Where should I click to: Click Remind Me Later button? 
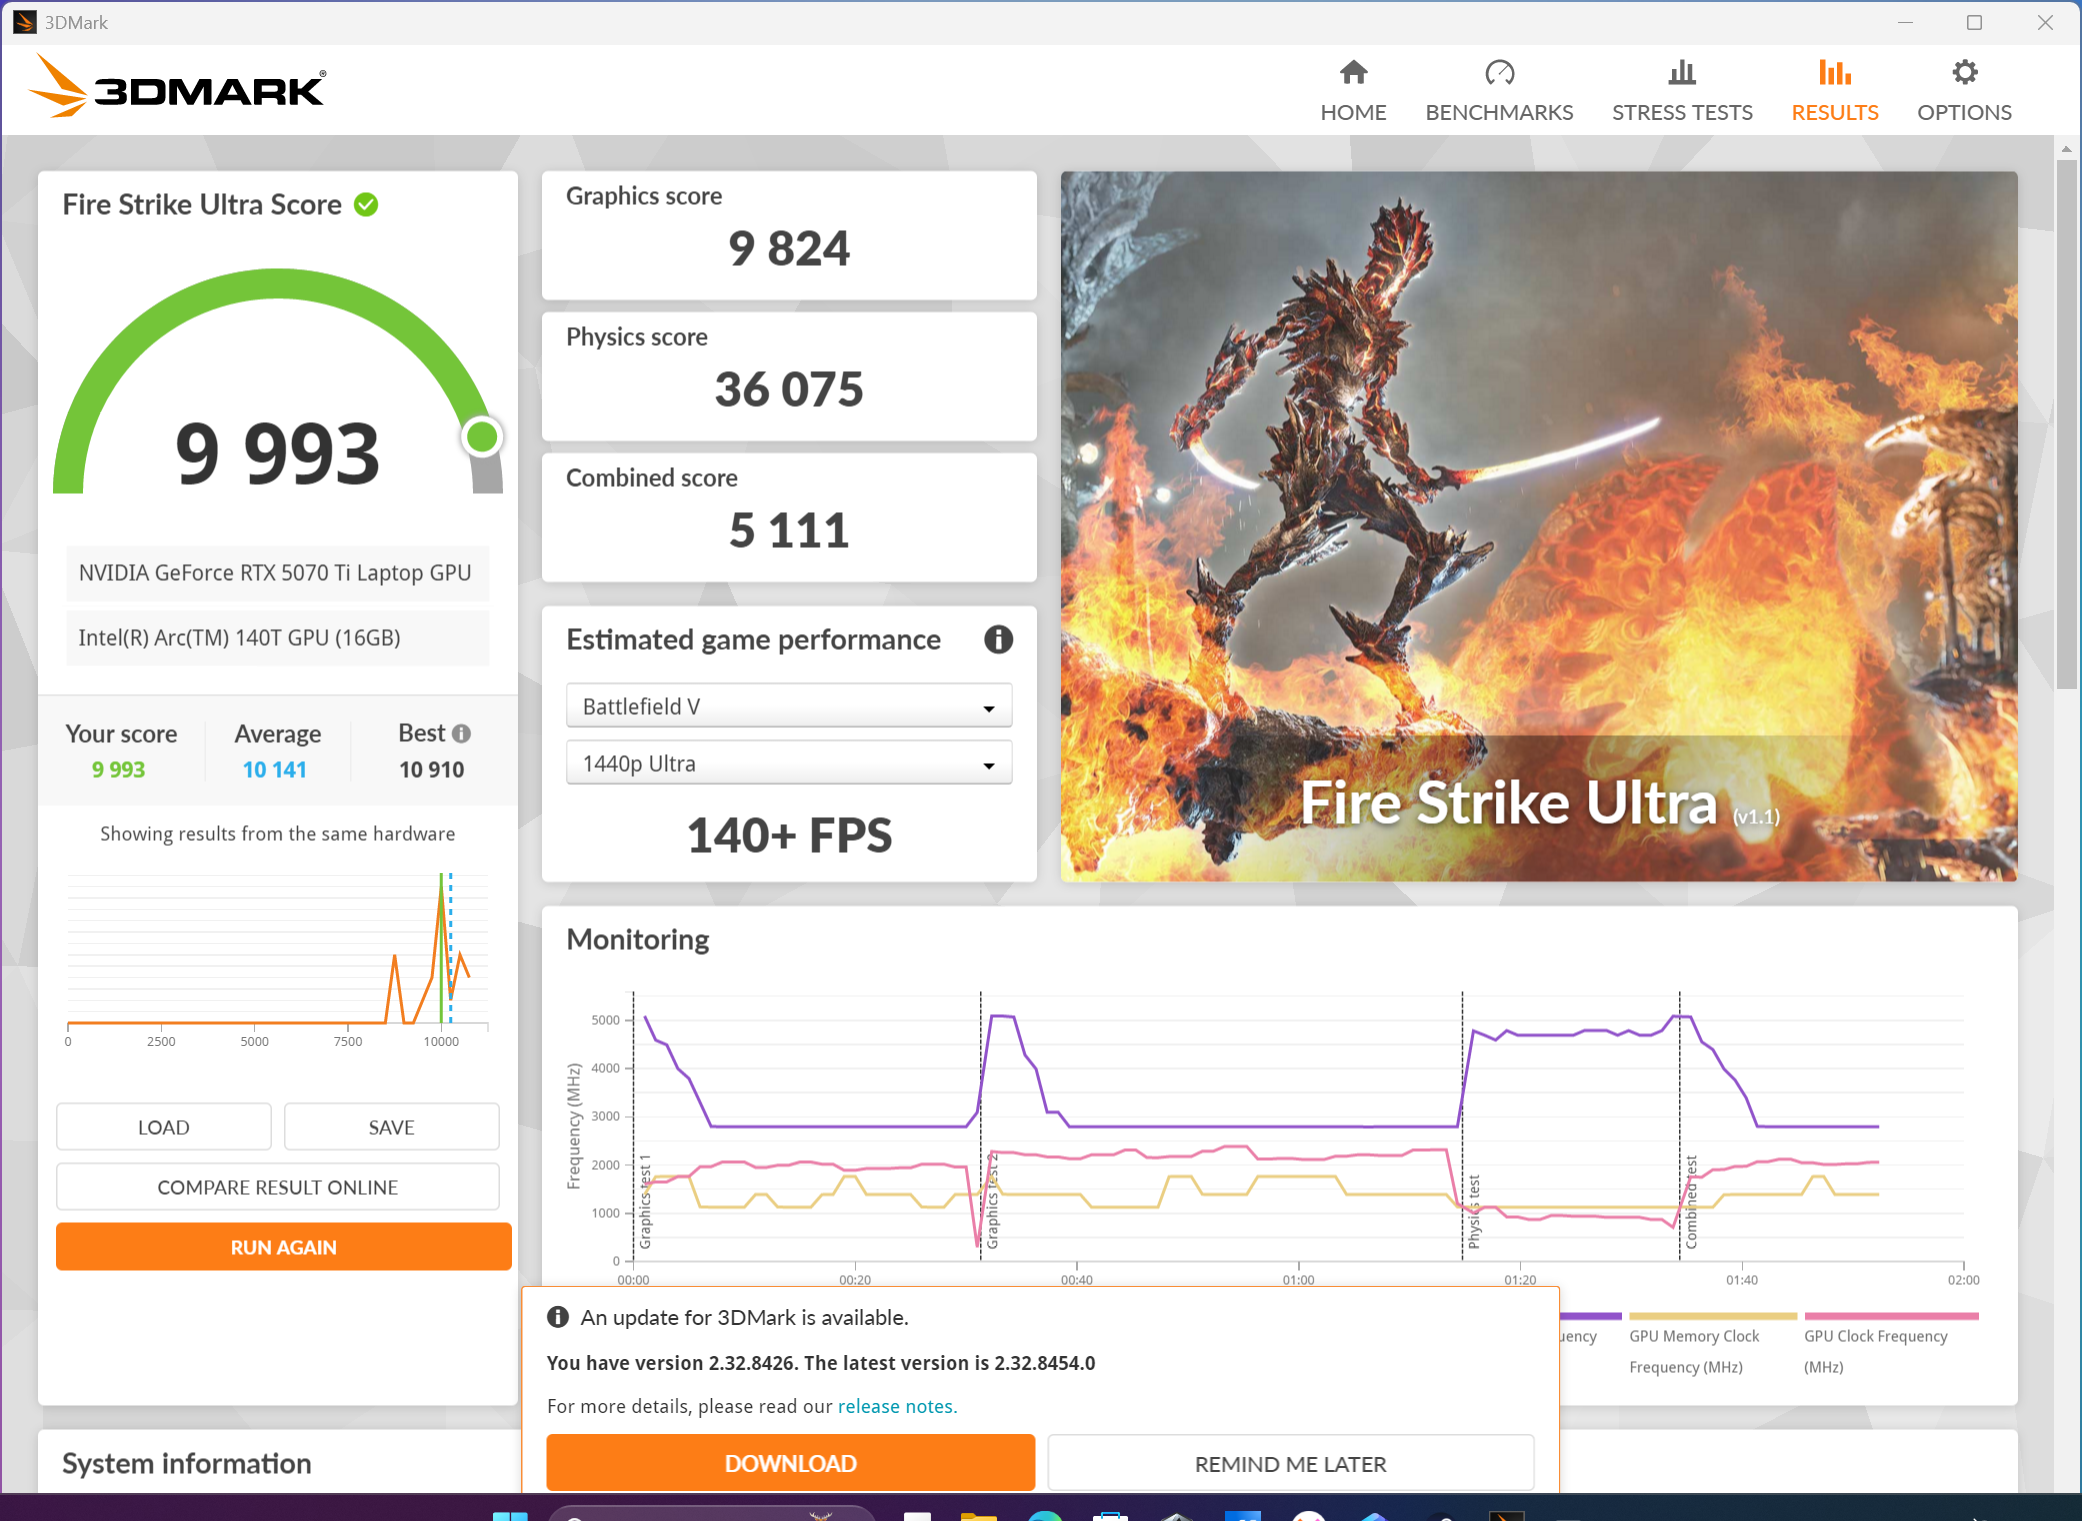click(1290, 1464)
